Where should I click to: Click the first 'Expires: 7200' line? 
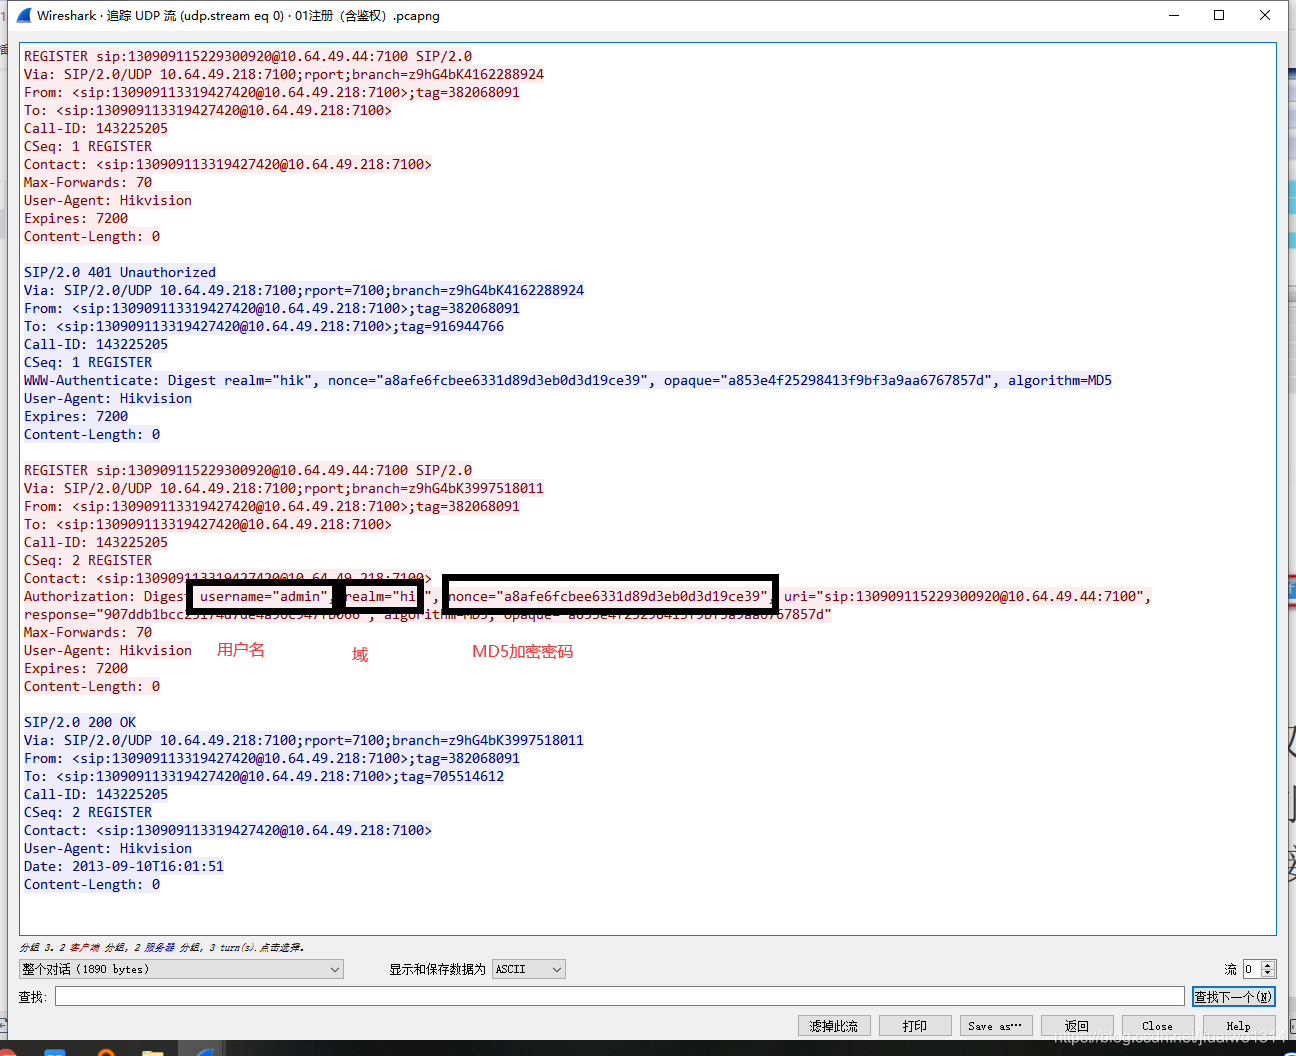tap(76, 218)
